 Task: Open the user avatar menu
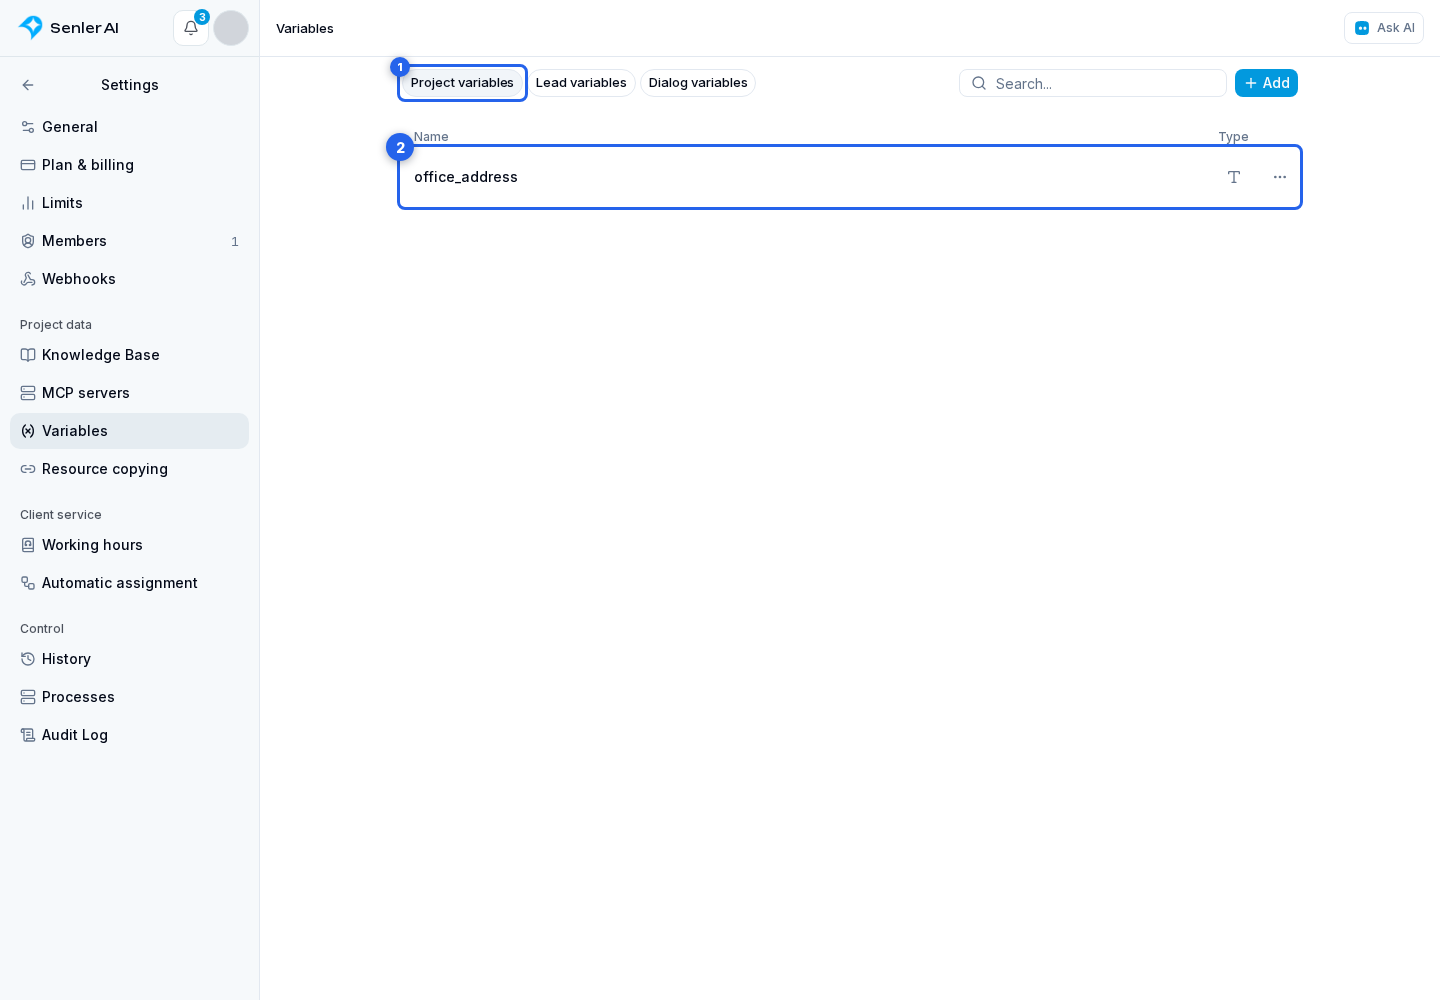pyautogui.click(x=231, y=28)
